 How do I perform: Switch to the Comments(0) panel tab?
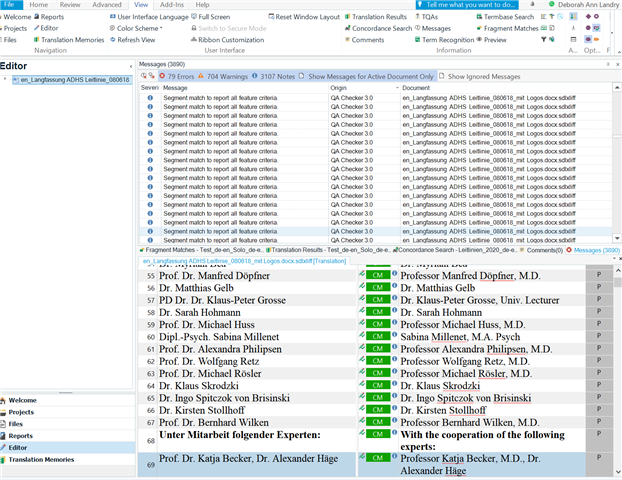point(541,250)
